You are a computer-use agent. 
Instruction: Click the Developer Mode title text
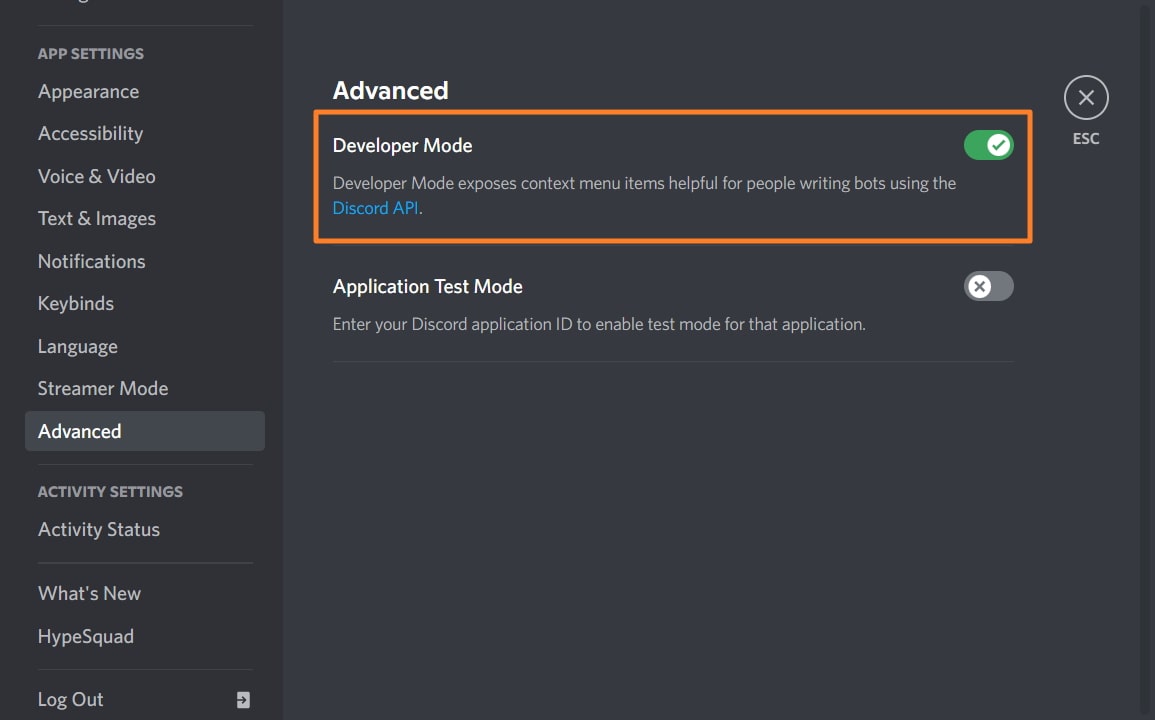(x=402, y=145)
